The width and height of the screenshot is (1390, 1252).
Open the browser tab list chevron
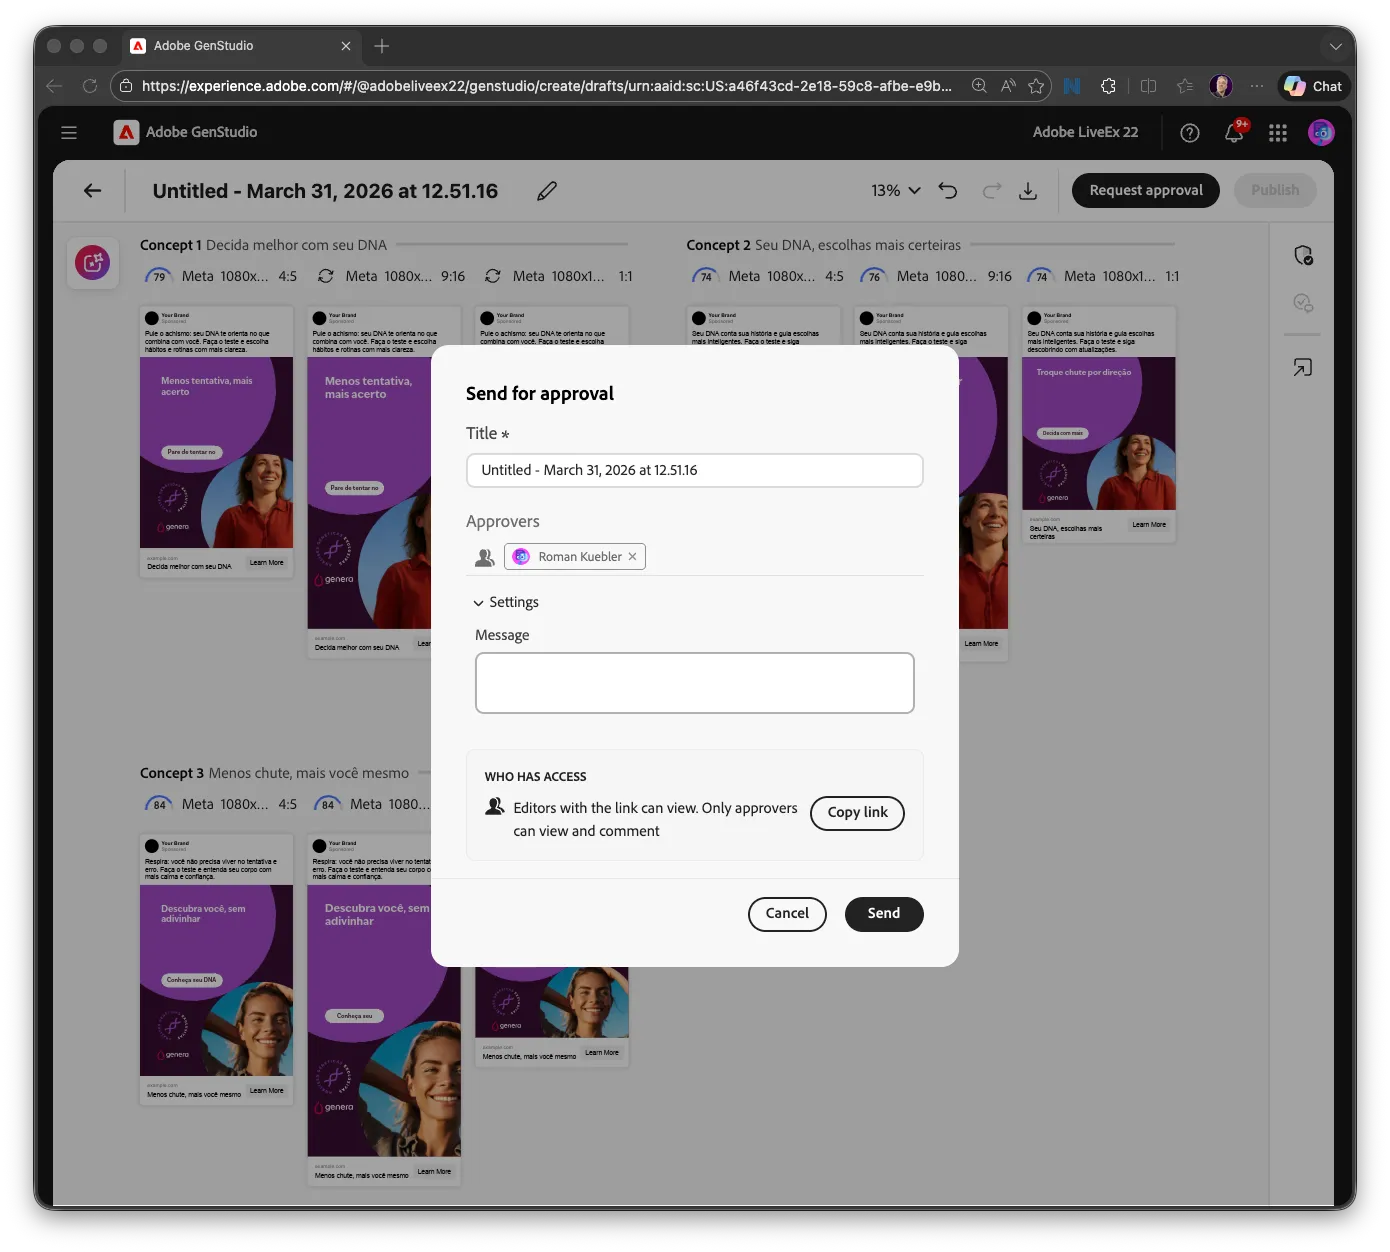pyautogui.click(x=1335, y=46)
